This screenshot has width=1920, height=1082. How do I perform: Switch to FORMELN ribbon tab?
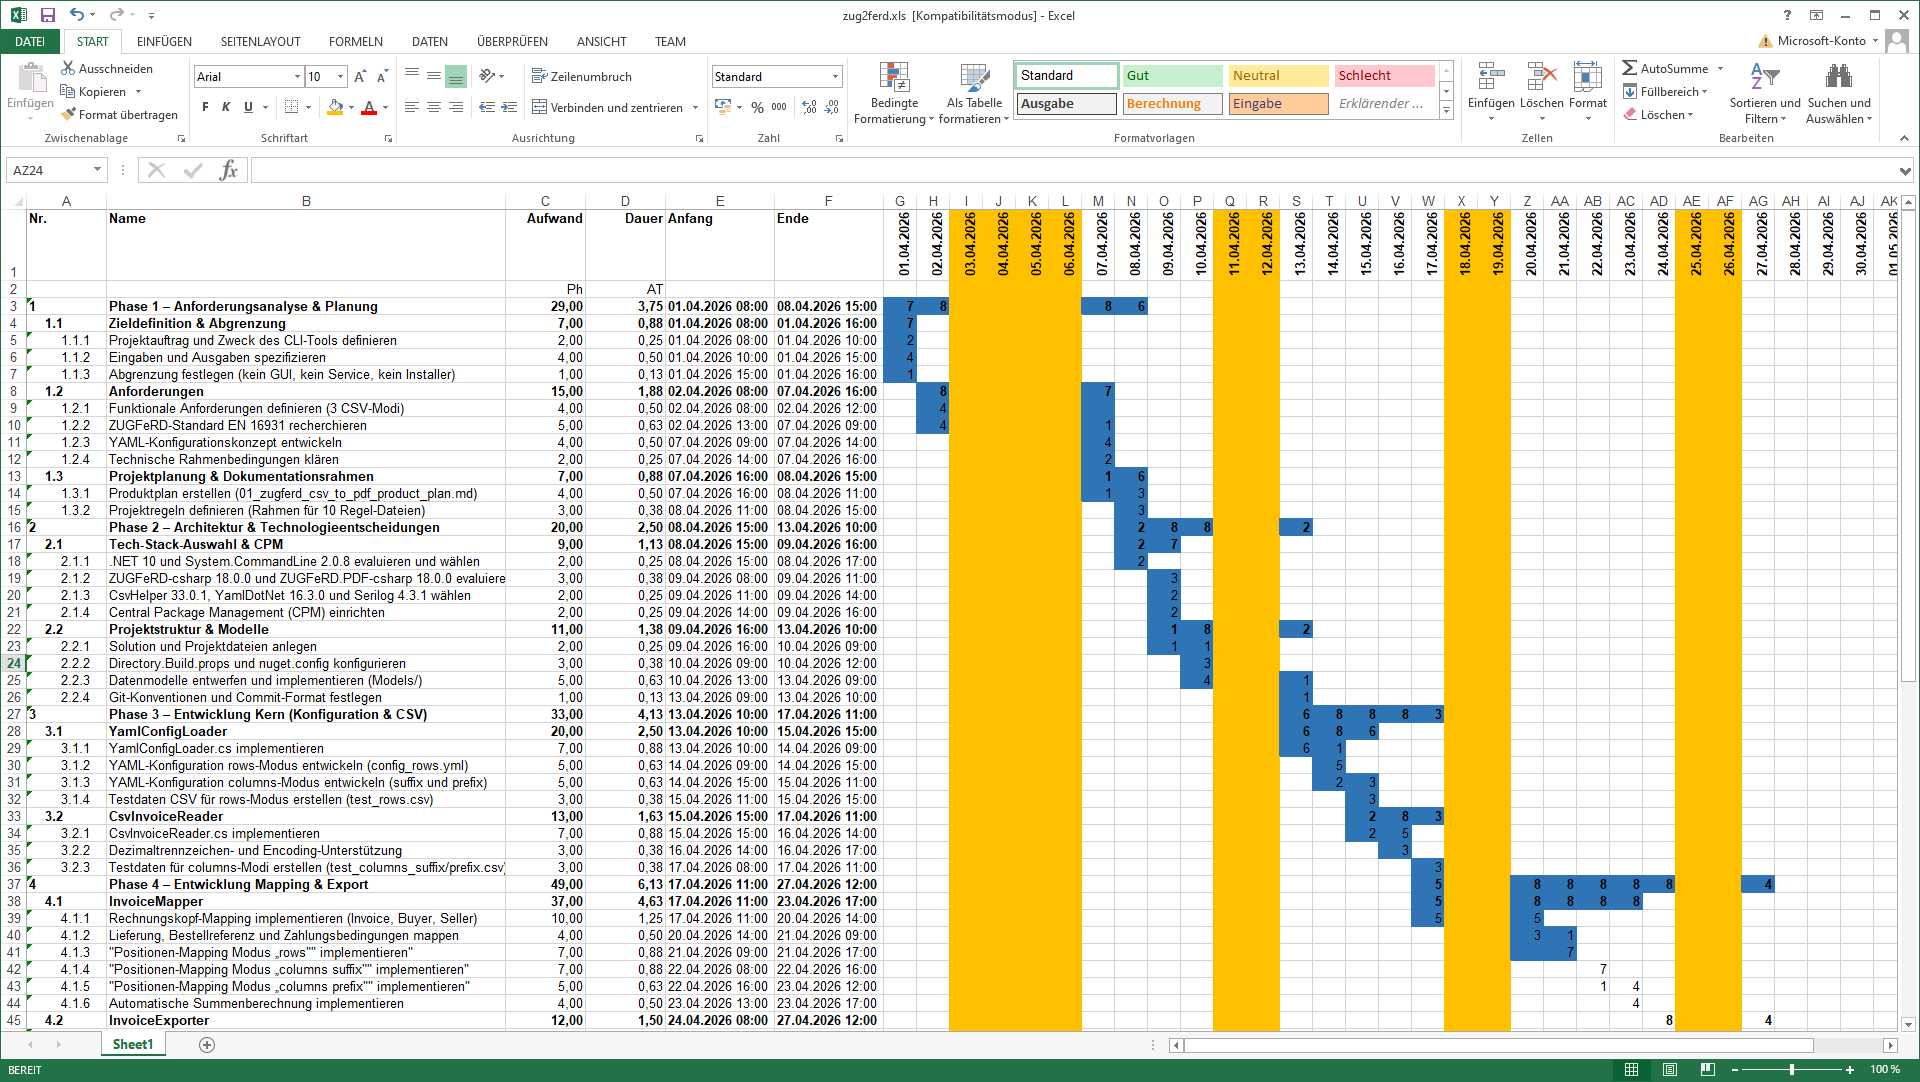pos(356,41)
